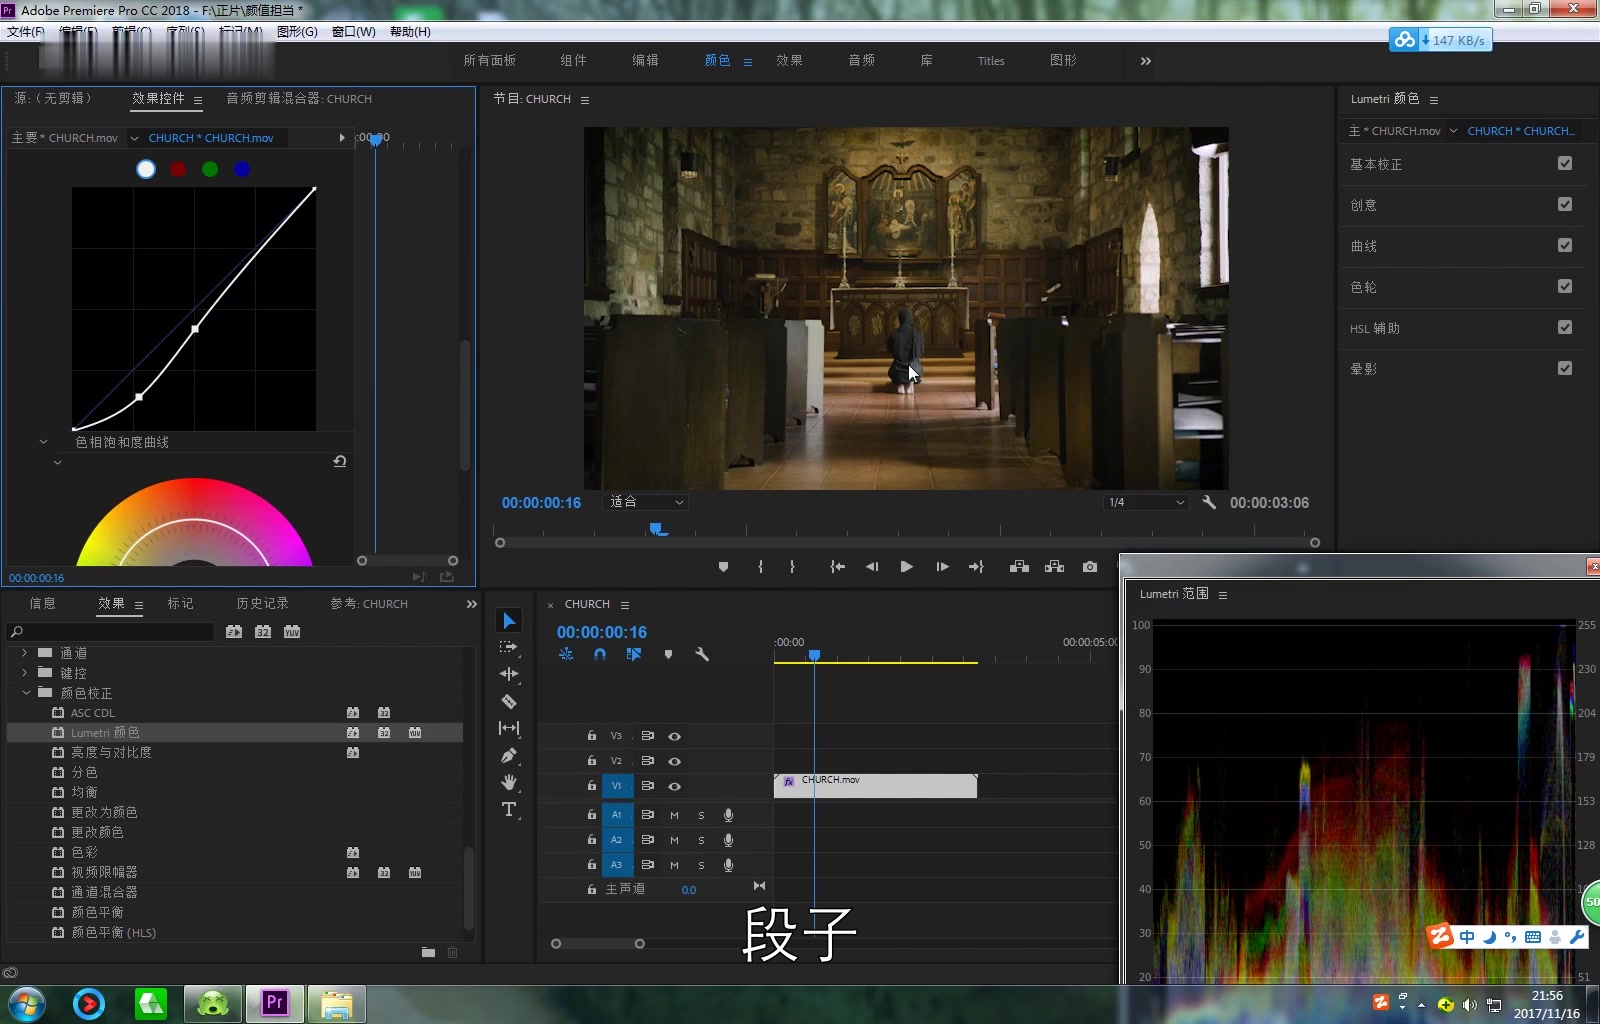Expand the 色轮 section in Lumetri
The image size is (1600, 1024).
coord(1363,286)
